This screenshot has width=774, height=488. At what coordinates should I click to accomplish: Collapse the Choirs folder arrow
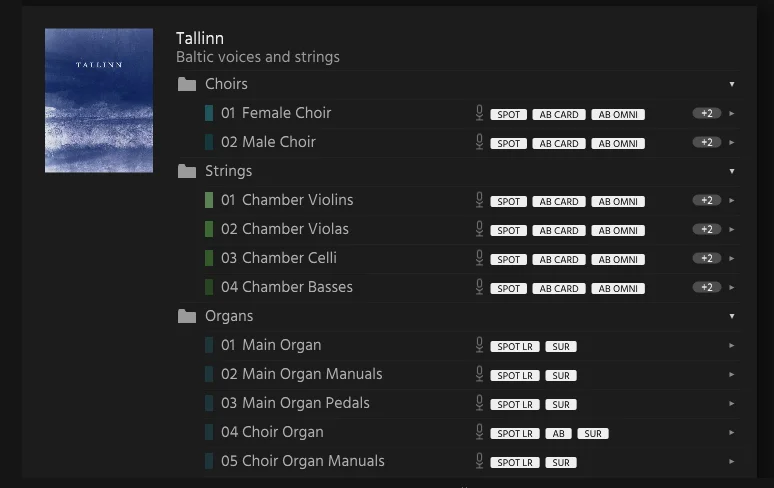coord(732,84)
